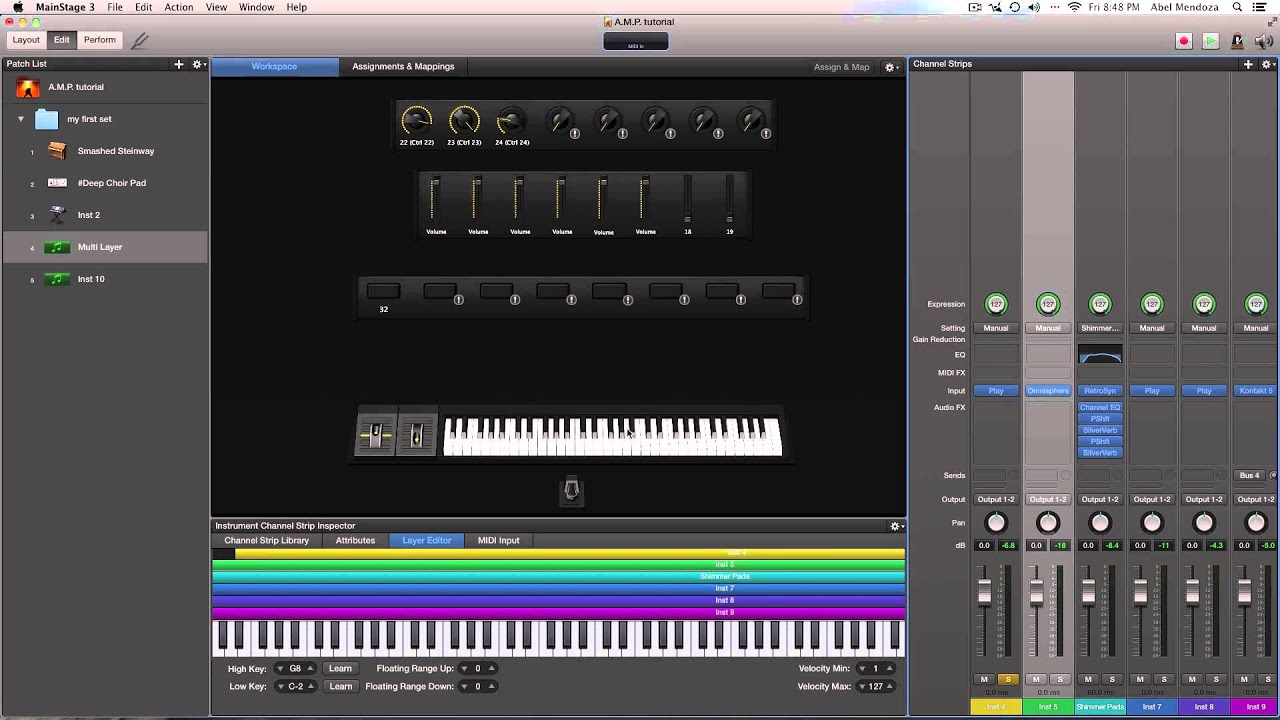Viewport: 1280px width, 720px height.
Task: Open the Action menu
Action: click(x=179, y=7)
